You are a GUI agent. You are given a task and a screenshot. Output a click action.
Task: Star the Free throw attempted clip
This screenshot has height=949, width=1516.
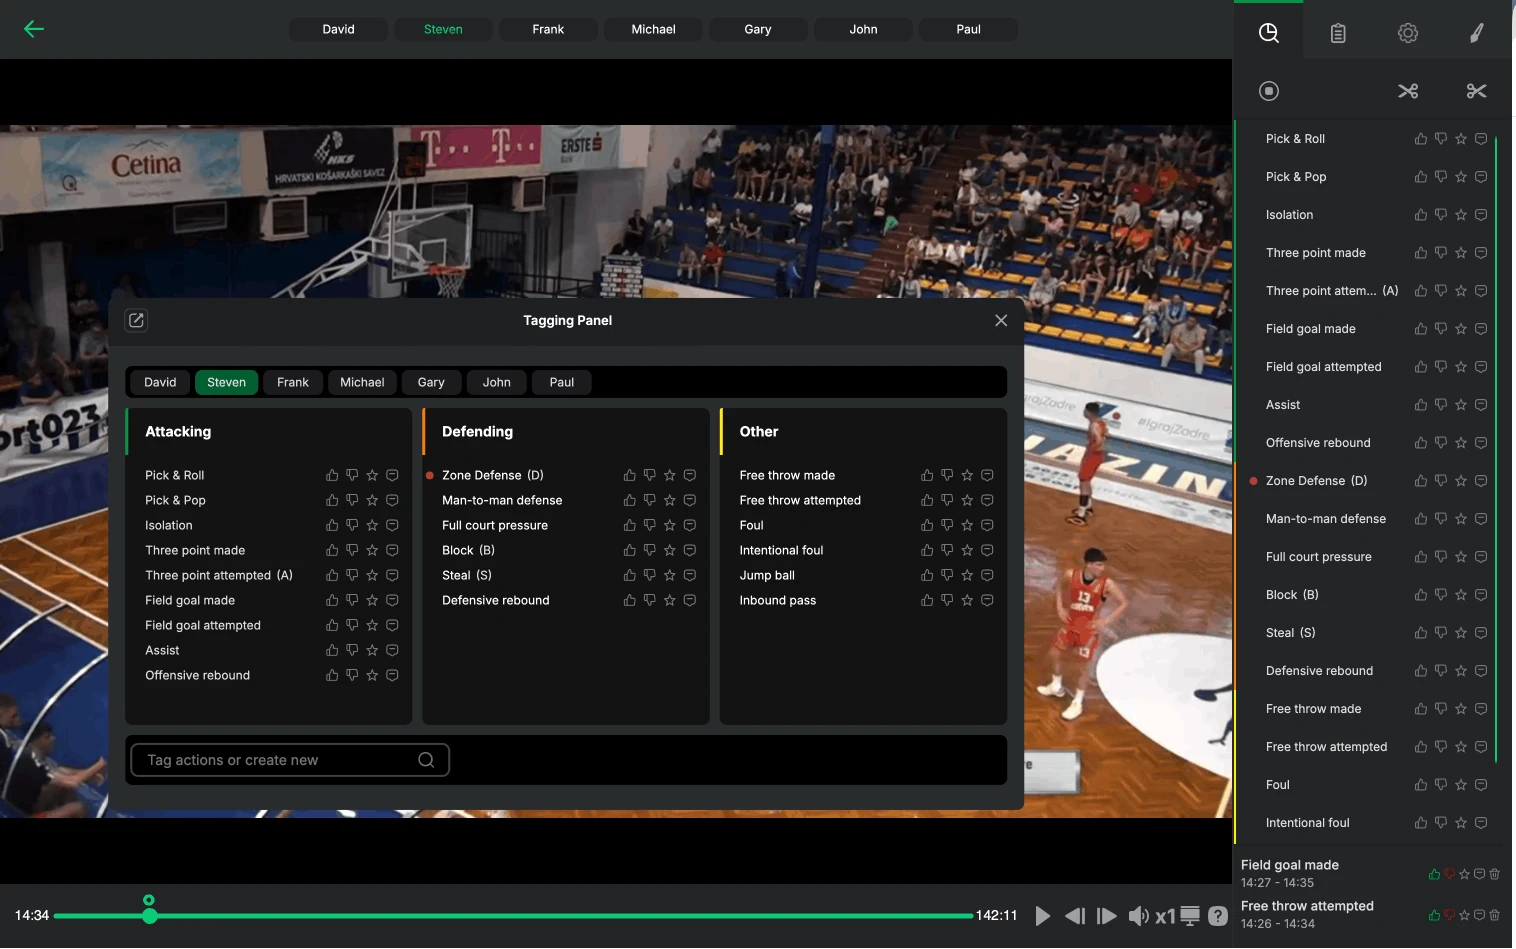coord(1464,915)
